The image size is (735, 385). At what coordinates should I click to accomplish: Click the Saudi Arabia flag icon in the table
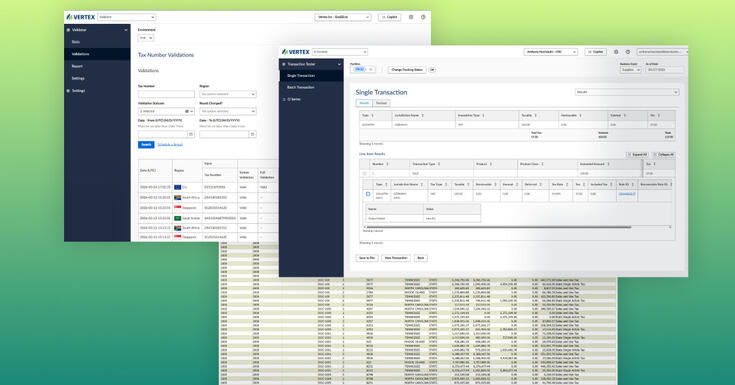[178, 218]
